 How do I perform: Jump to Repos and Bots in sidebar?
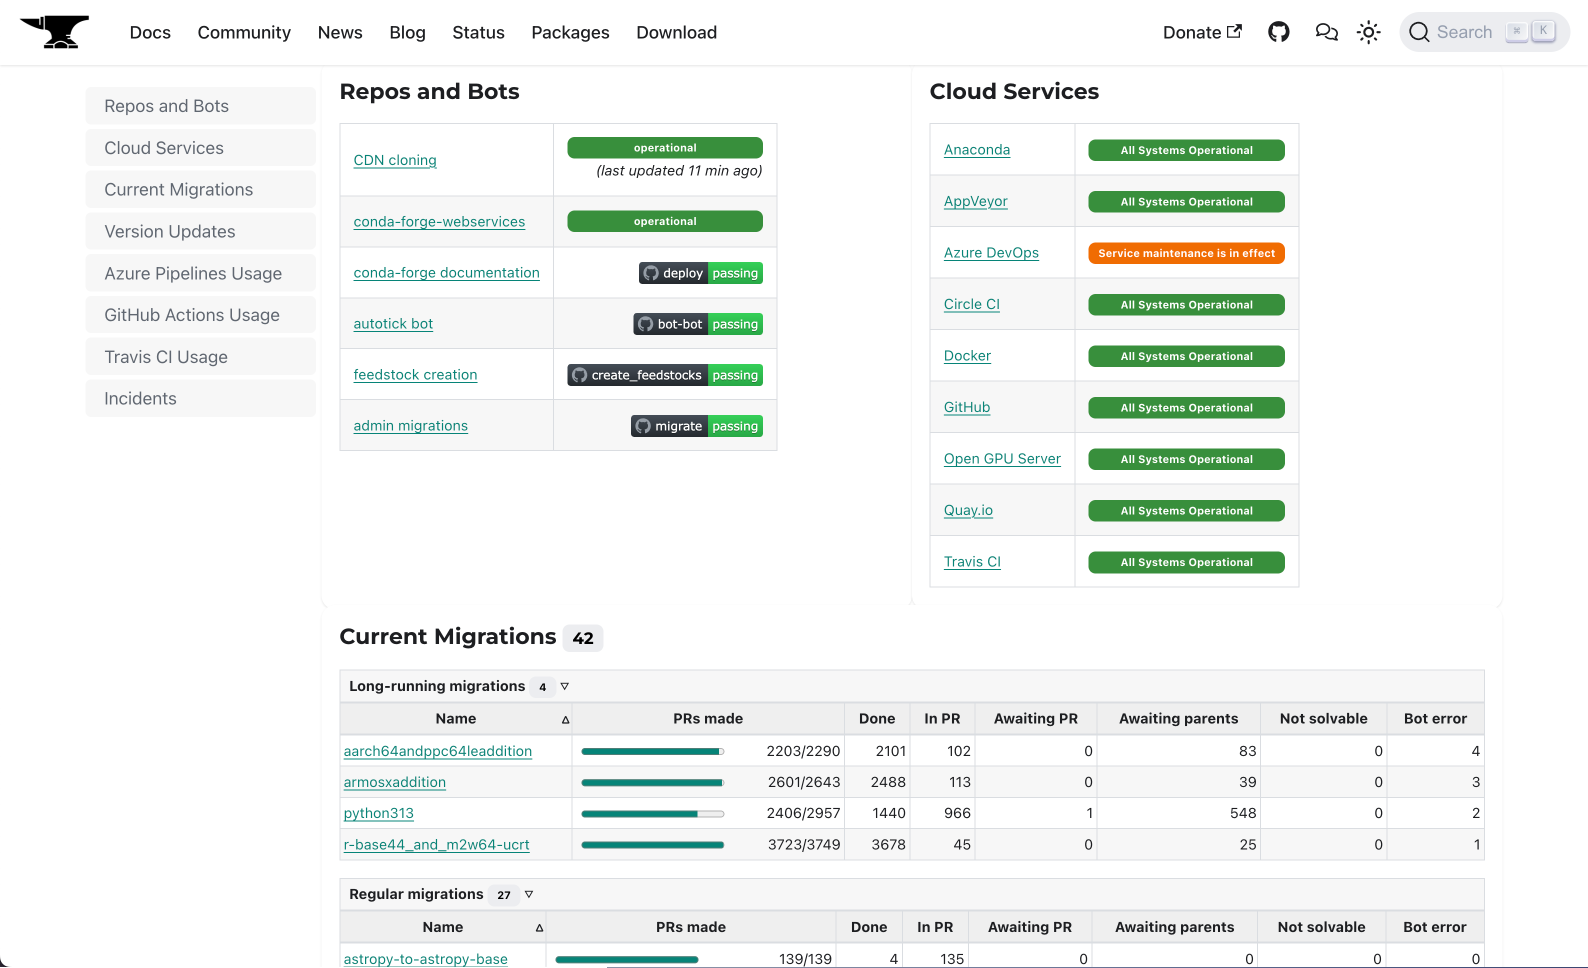pyautogui.click(x=201, y=106)
